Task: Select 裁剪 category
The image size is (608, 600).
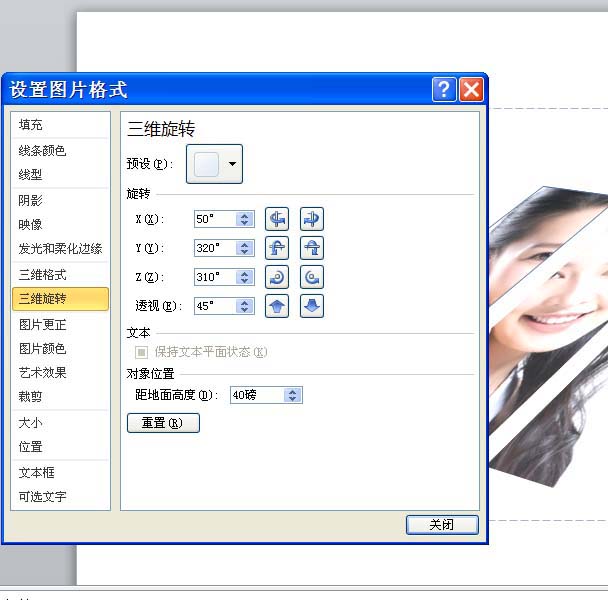Action: point(60,397)
